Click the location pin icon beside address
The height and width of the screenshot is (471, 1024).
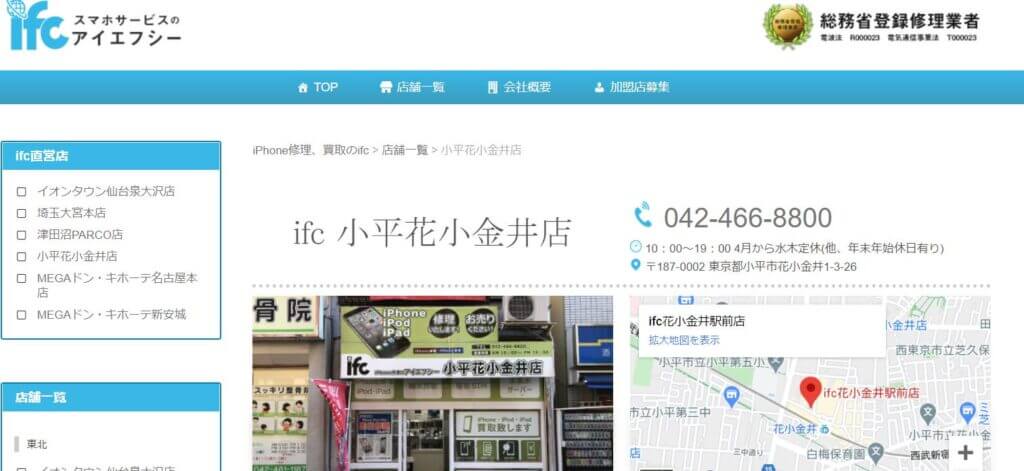[635, 265]
